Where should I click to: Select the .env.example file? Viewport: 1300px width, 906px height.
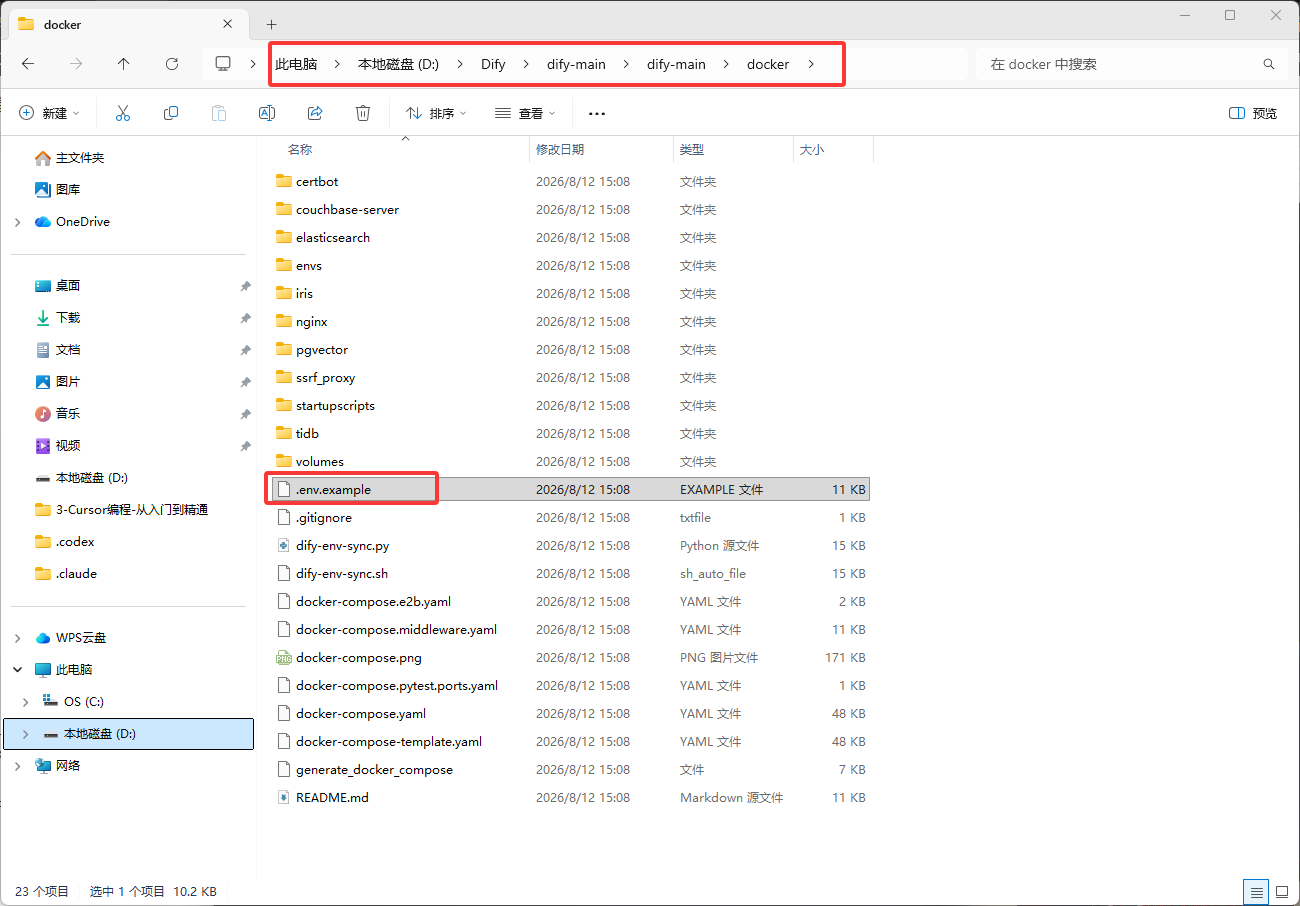[x=571, y=490]
